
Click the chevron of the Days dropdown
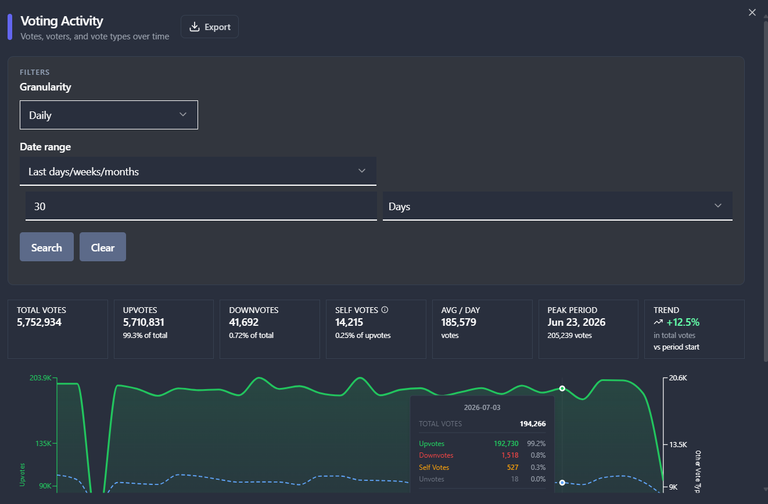(718, 206)
